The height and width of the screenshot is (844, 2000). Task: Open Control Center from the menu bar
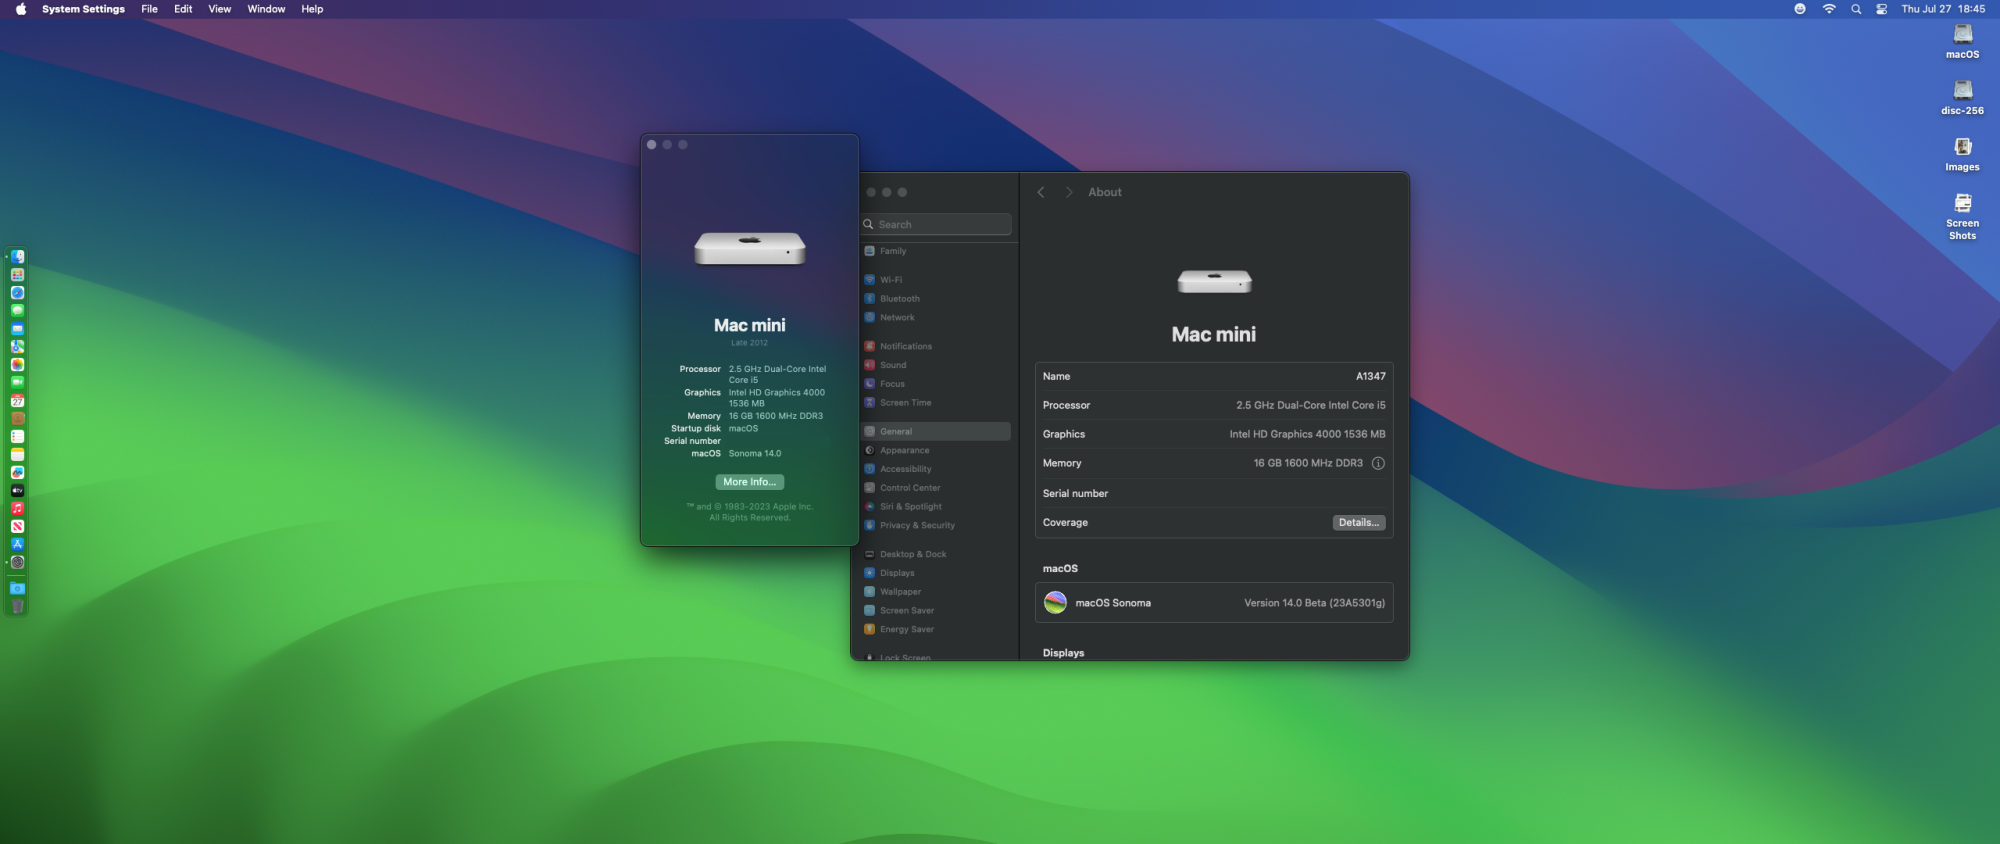(x=1882, y=9)
